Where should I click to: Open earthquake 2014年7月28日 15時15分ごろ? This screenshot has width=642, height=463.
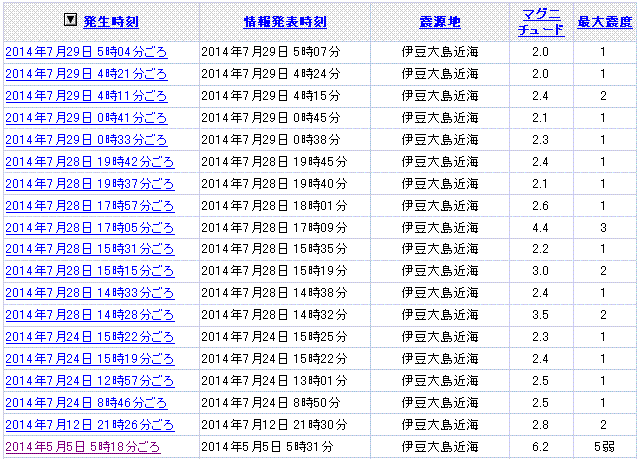tap(90, 271)
